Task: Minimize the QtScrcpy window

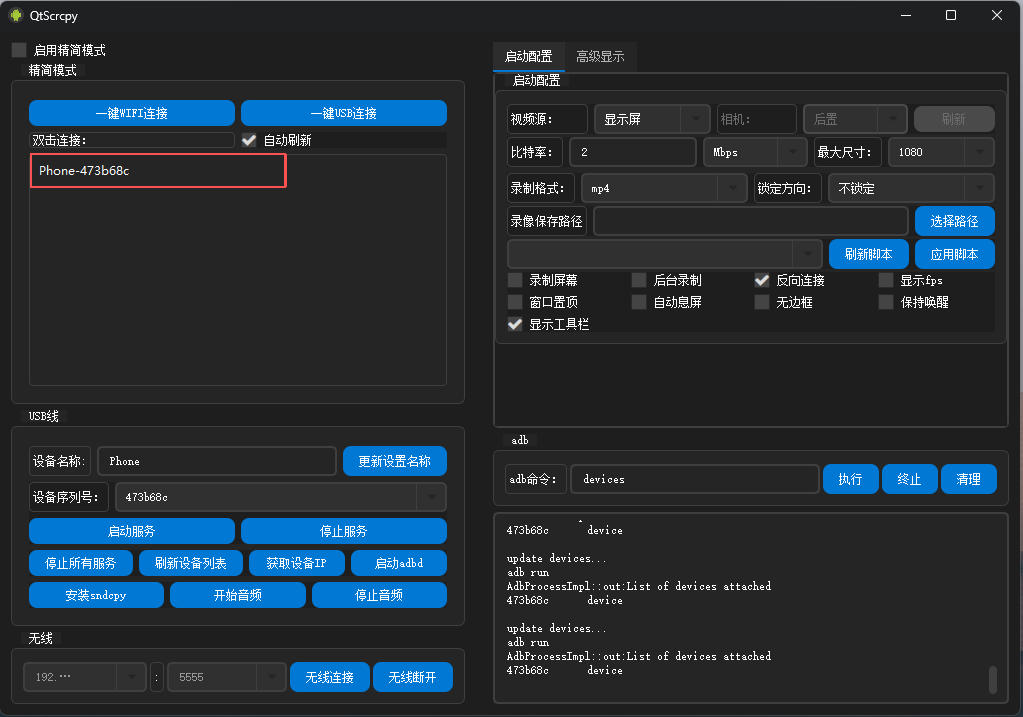Action: [x=906, y=15]
